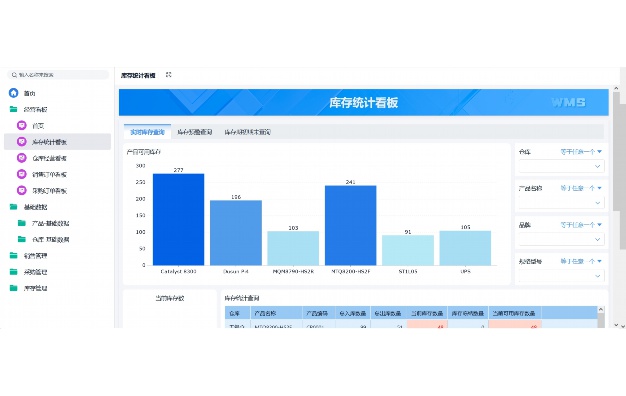Viewport: 626px width, 396px height.
Task: Click the purple icon of the highlighted 库存统计看板 item
Action: point(22,141)
